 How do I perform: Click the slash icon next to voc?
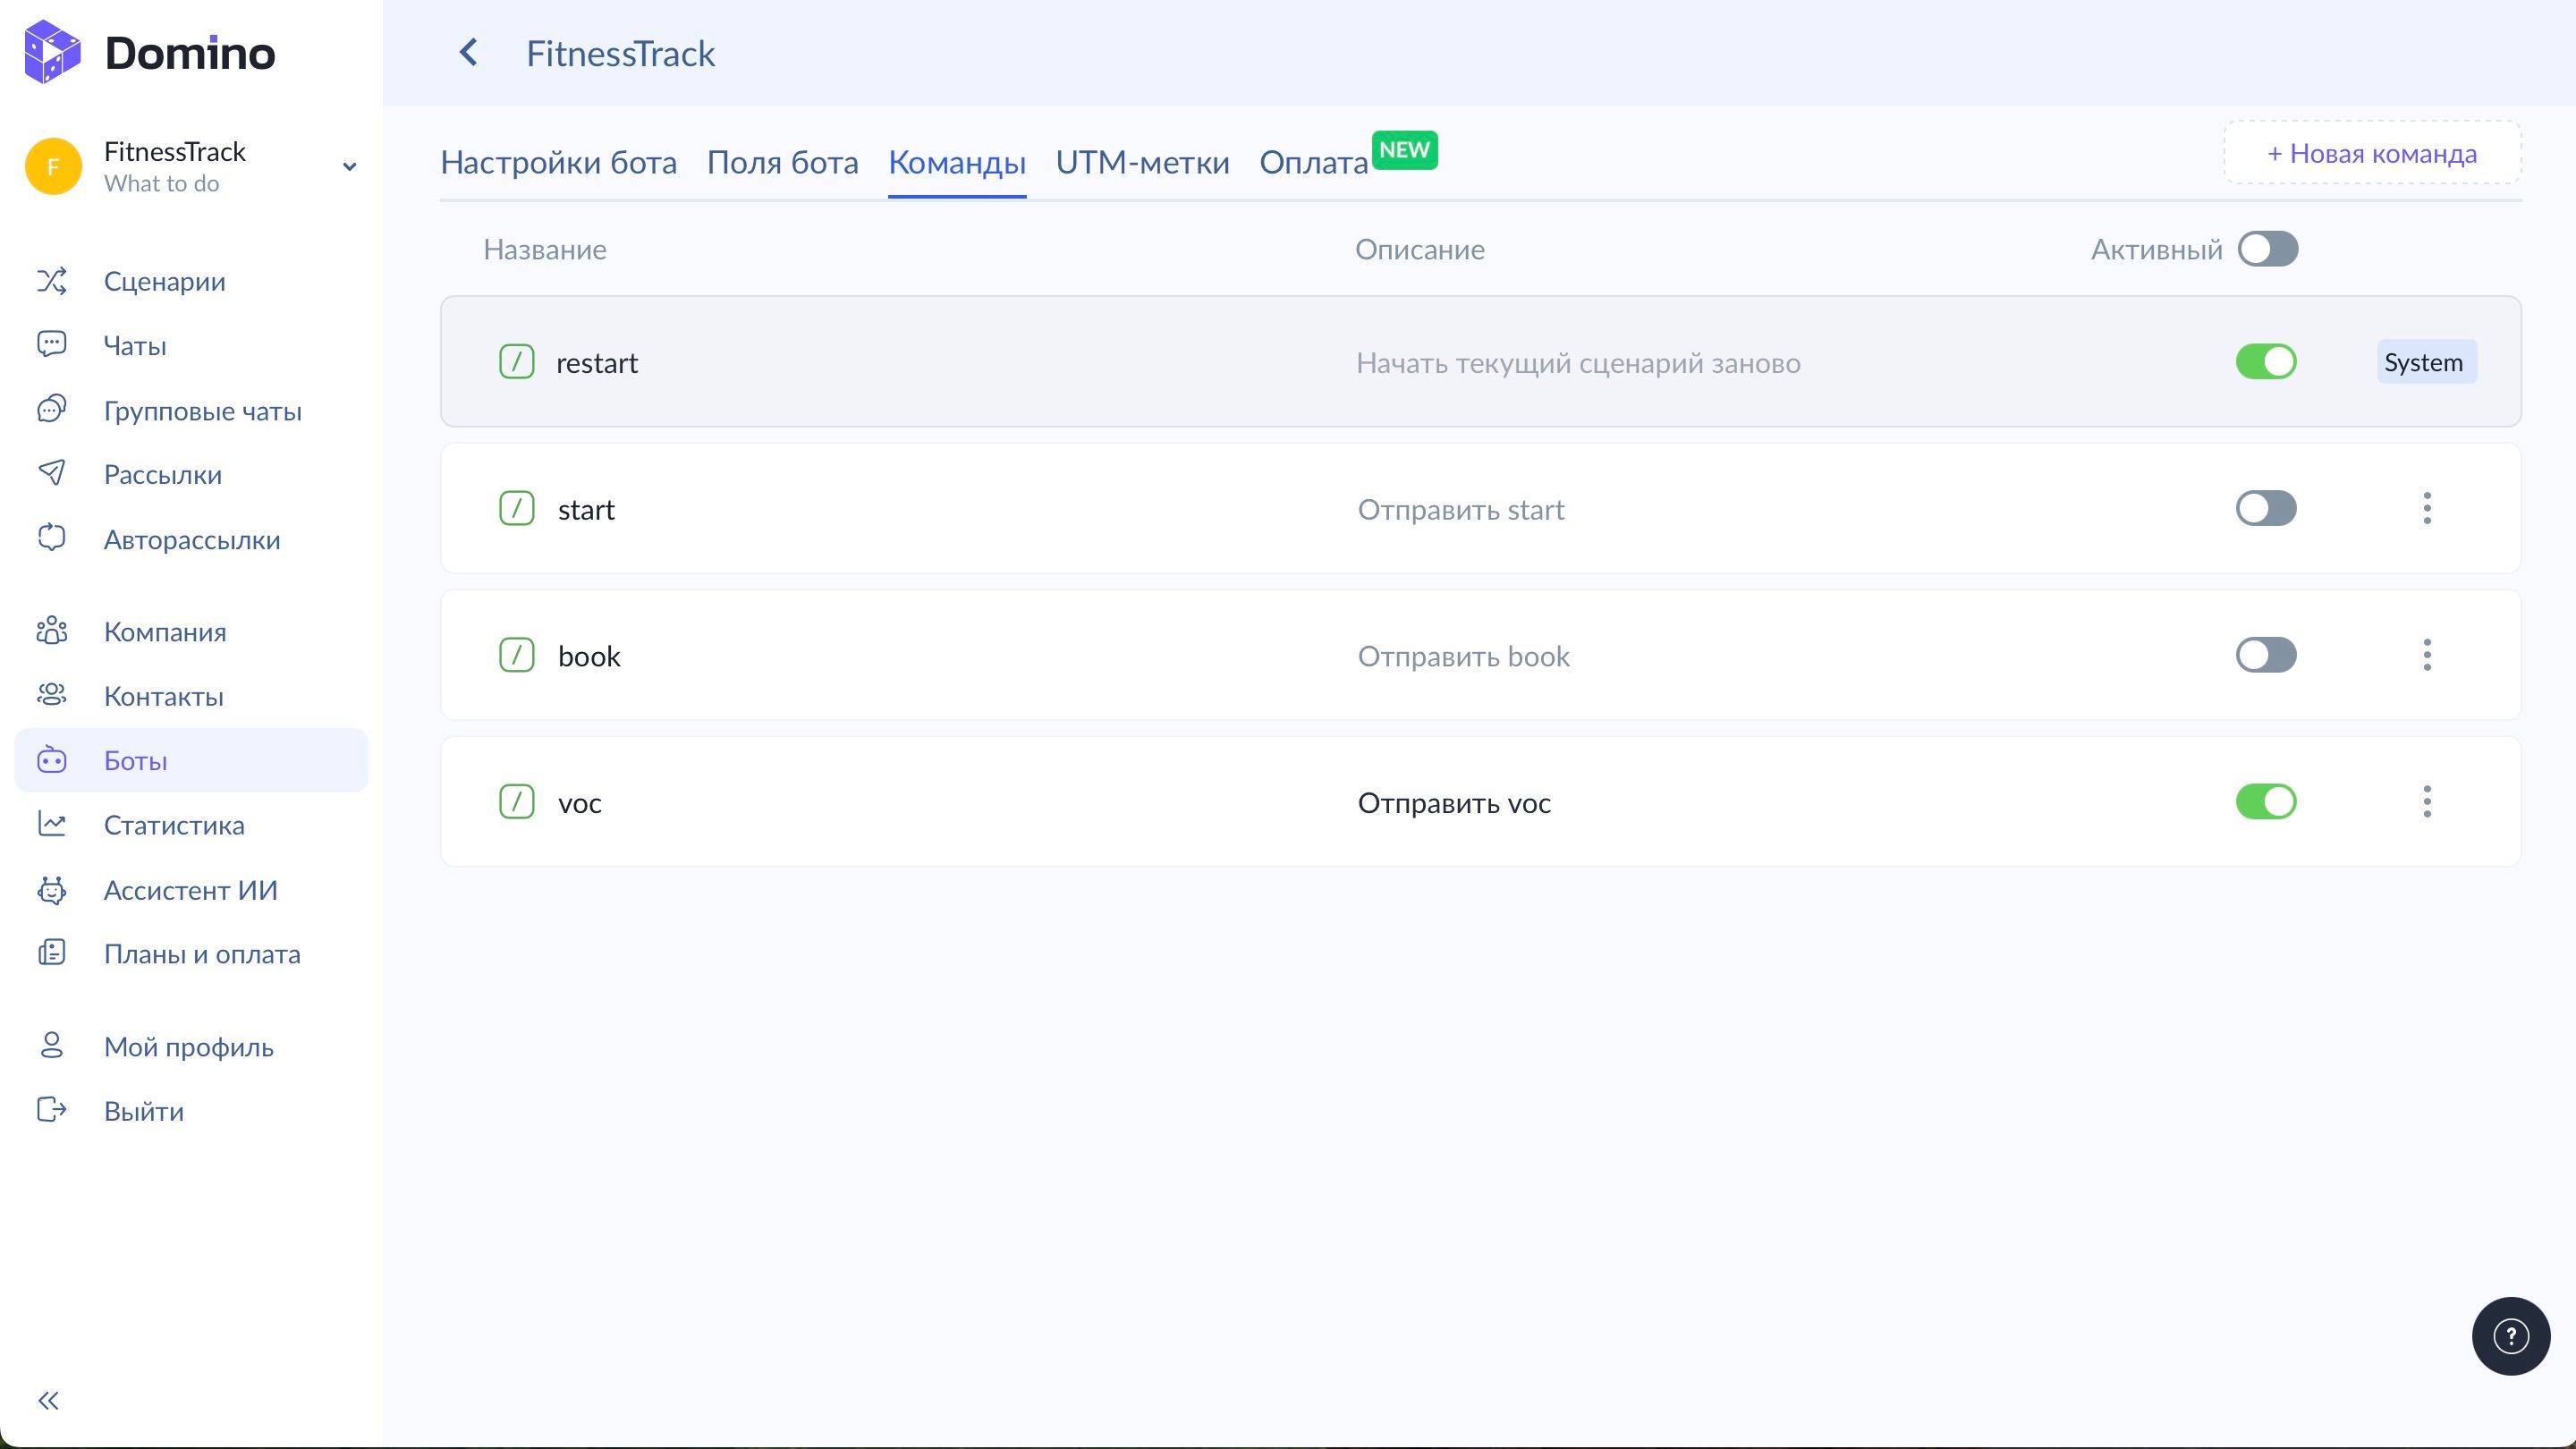pos(517,802)
